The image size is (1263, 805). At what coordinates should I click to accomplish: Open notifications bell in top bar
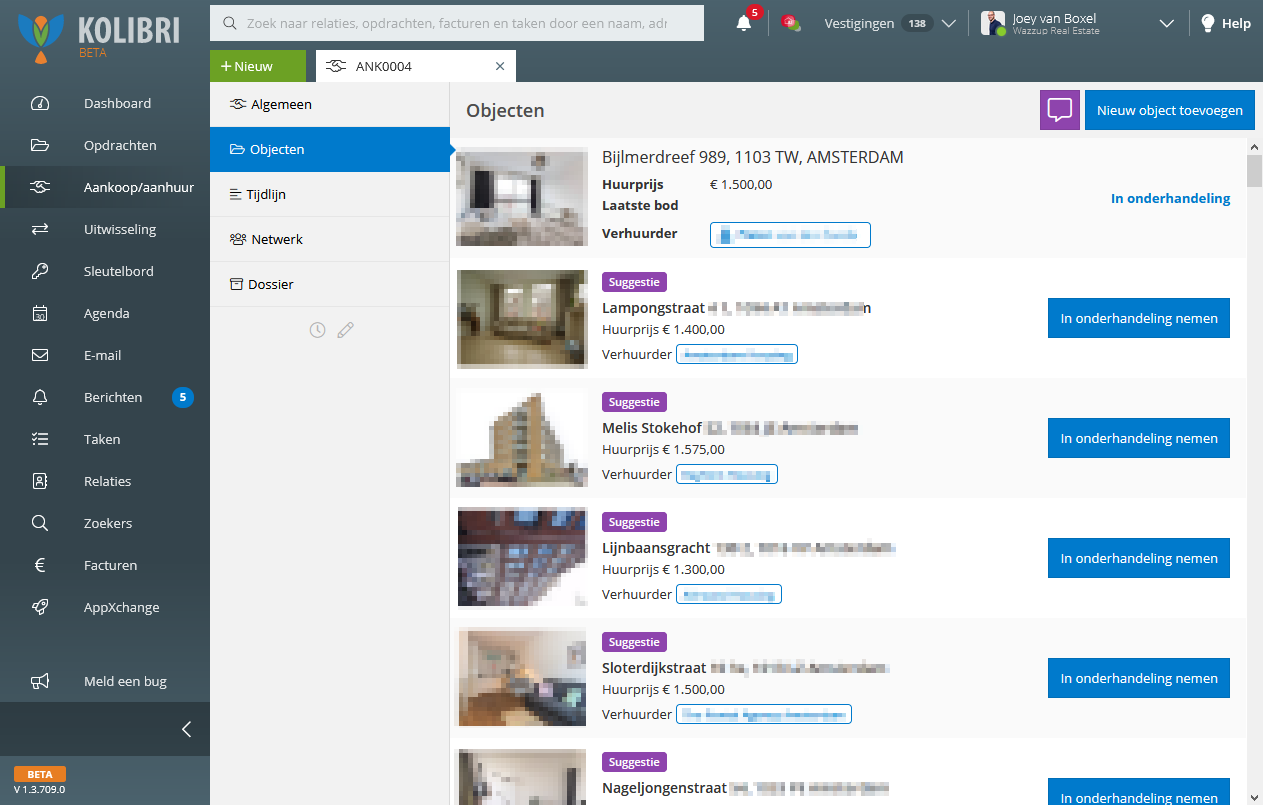[x=743, y=24]
